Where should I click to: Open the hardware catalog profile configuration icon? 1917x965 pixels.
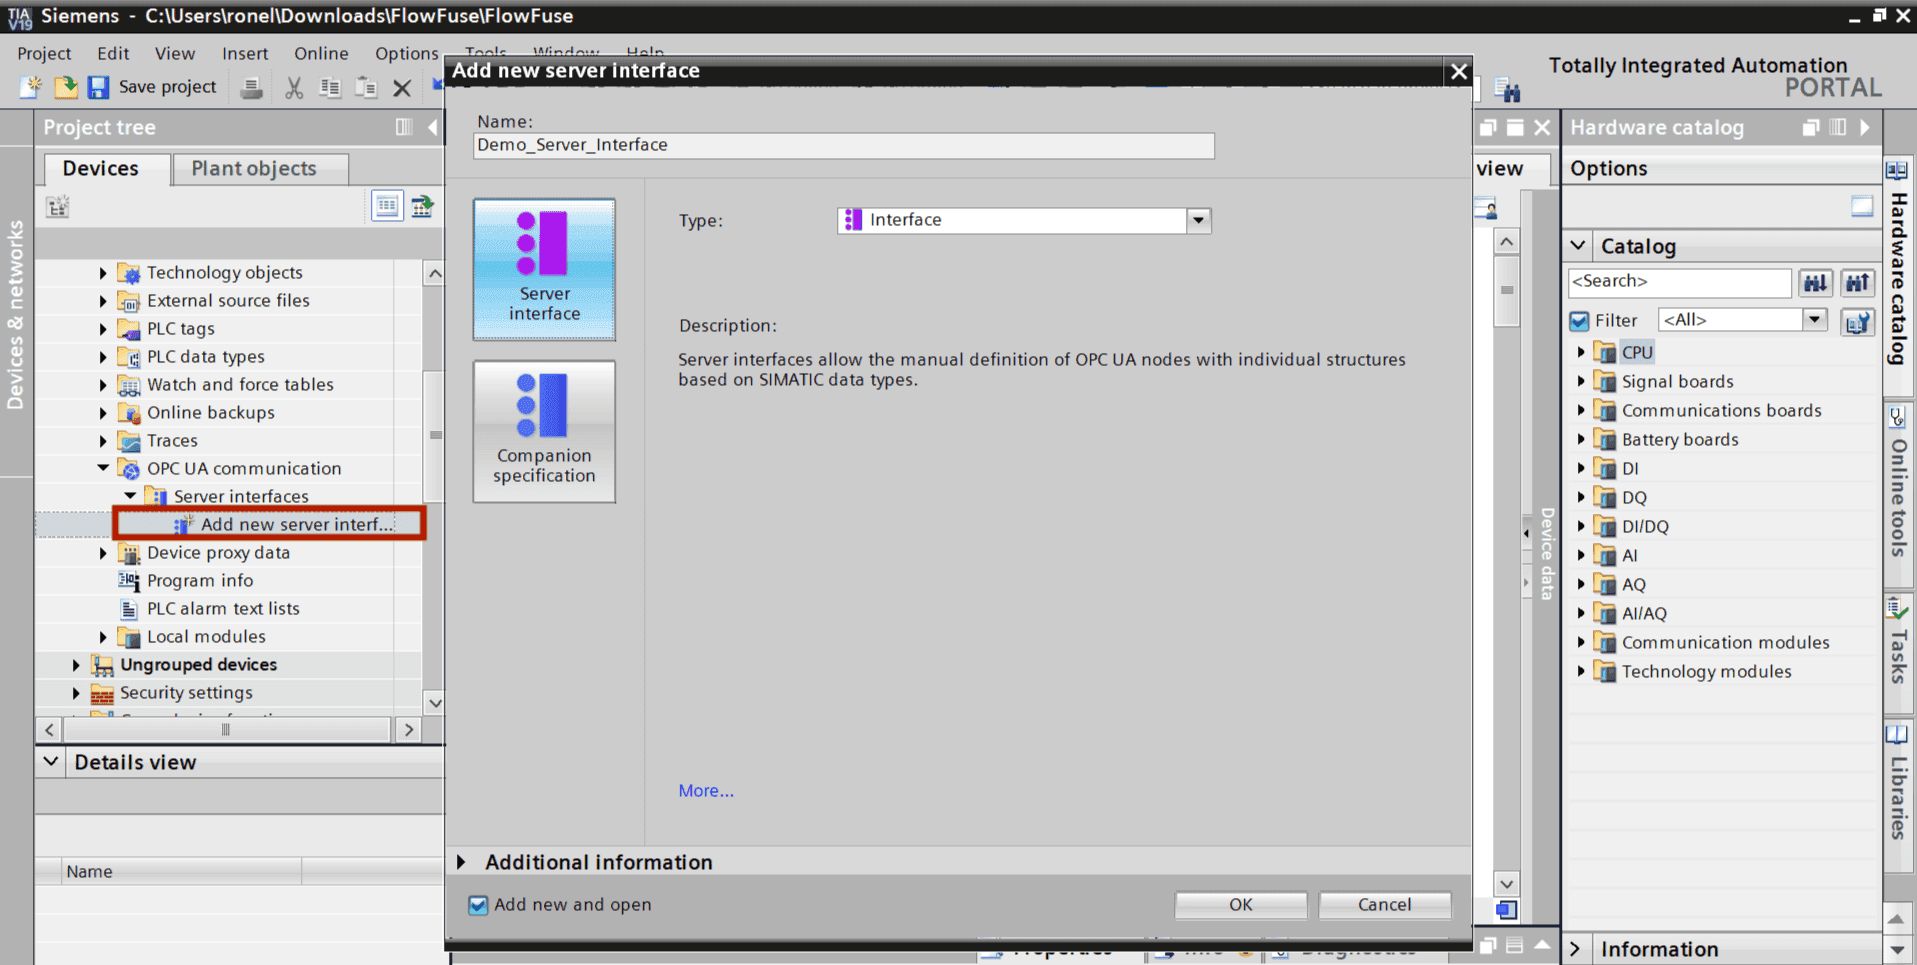click(x=1857, y=320)
